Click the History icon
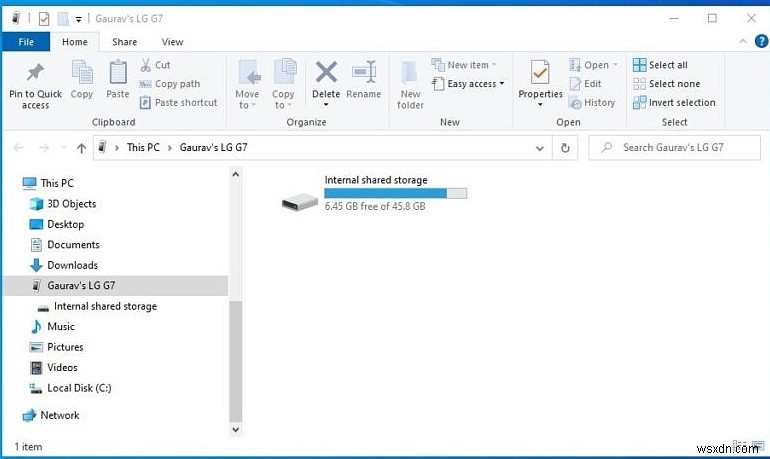Image resolution: width=770 pixels, height=459 pixels. 575,103
